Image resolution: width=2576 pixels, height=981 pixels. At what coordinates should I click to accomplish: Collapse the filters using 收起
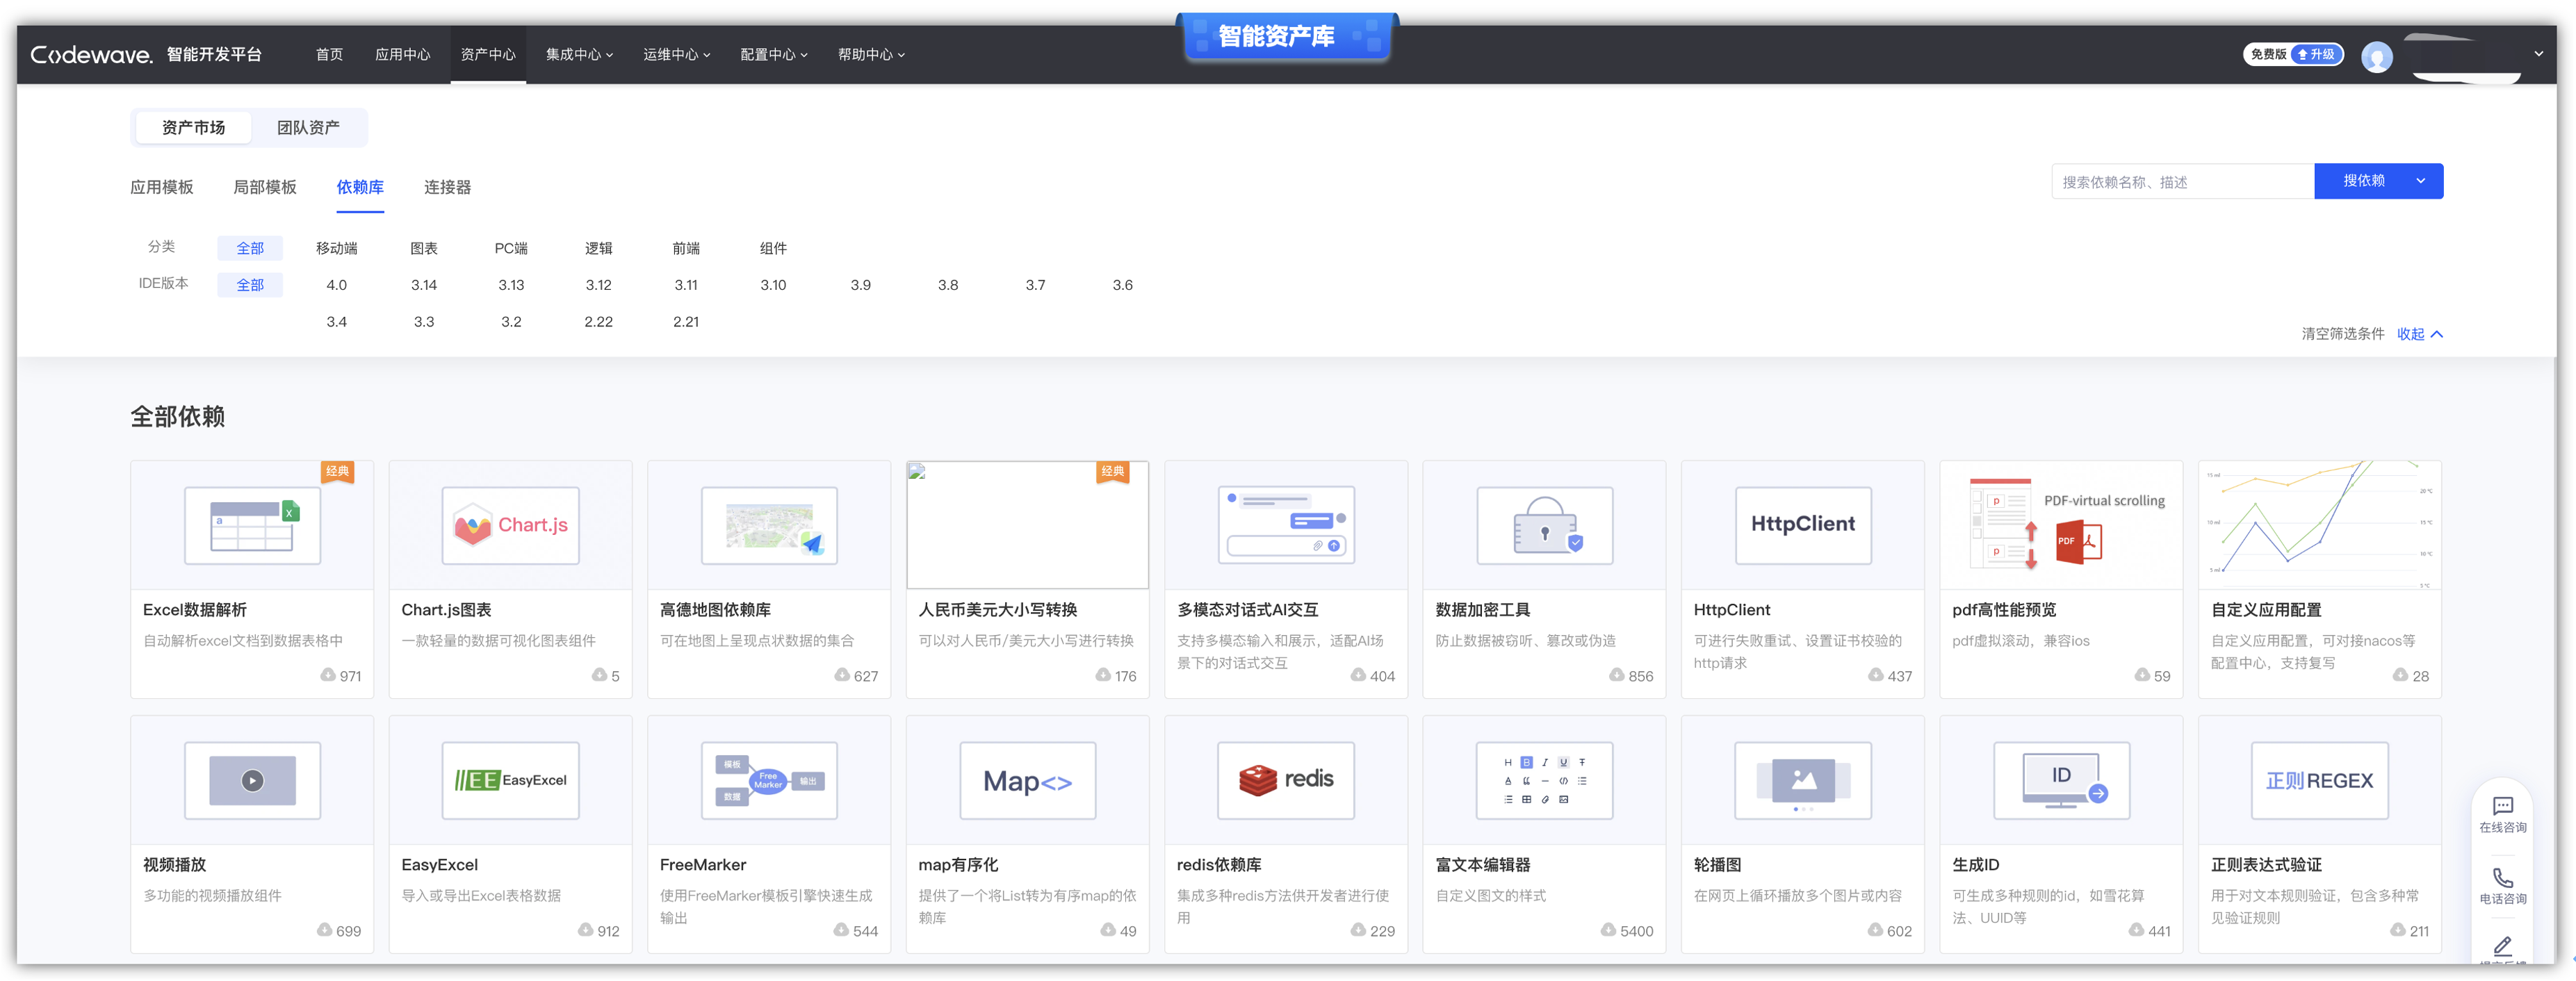[x=2419, y=334]
